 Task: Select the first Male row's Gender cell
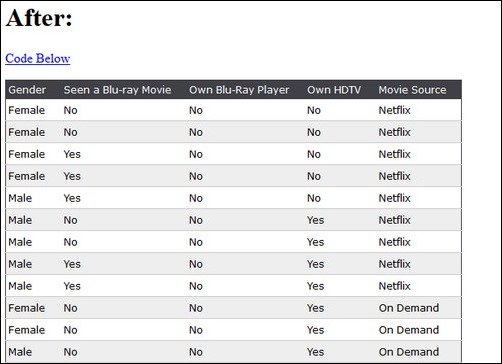click(x=20, y=198)
